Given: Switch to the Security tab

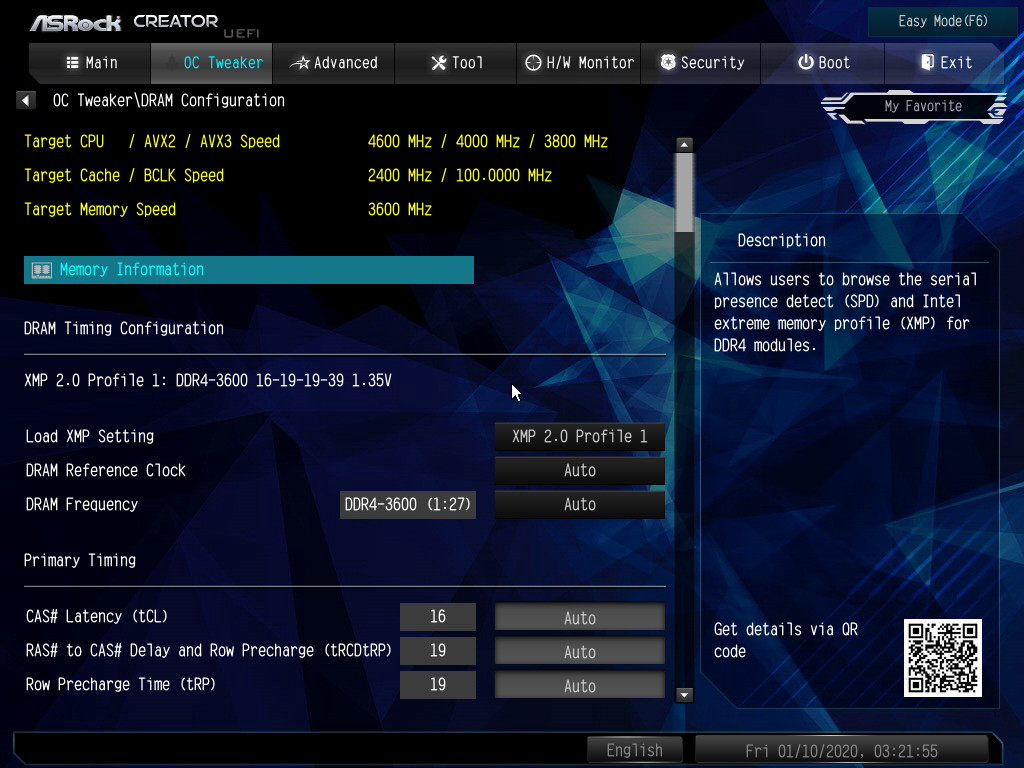Looking at the screenshot, I should pyautogui.click(x=701, y=63).
